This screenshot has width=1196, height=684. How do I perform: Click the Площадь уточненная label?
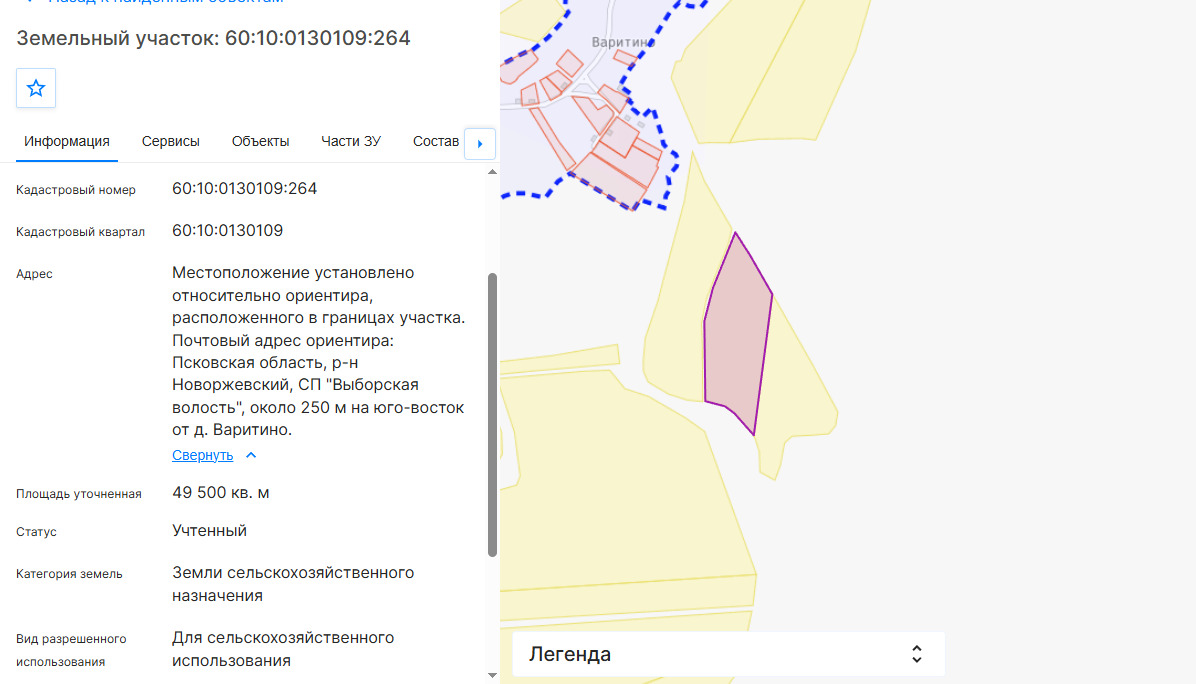tap(79, 494)
